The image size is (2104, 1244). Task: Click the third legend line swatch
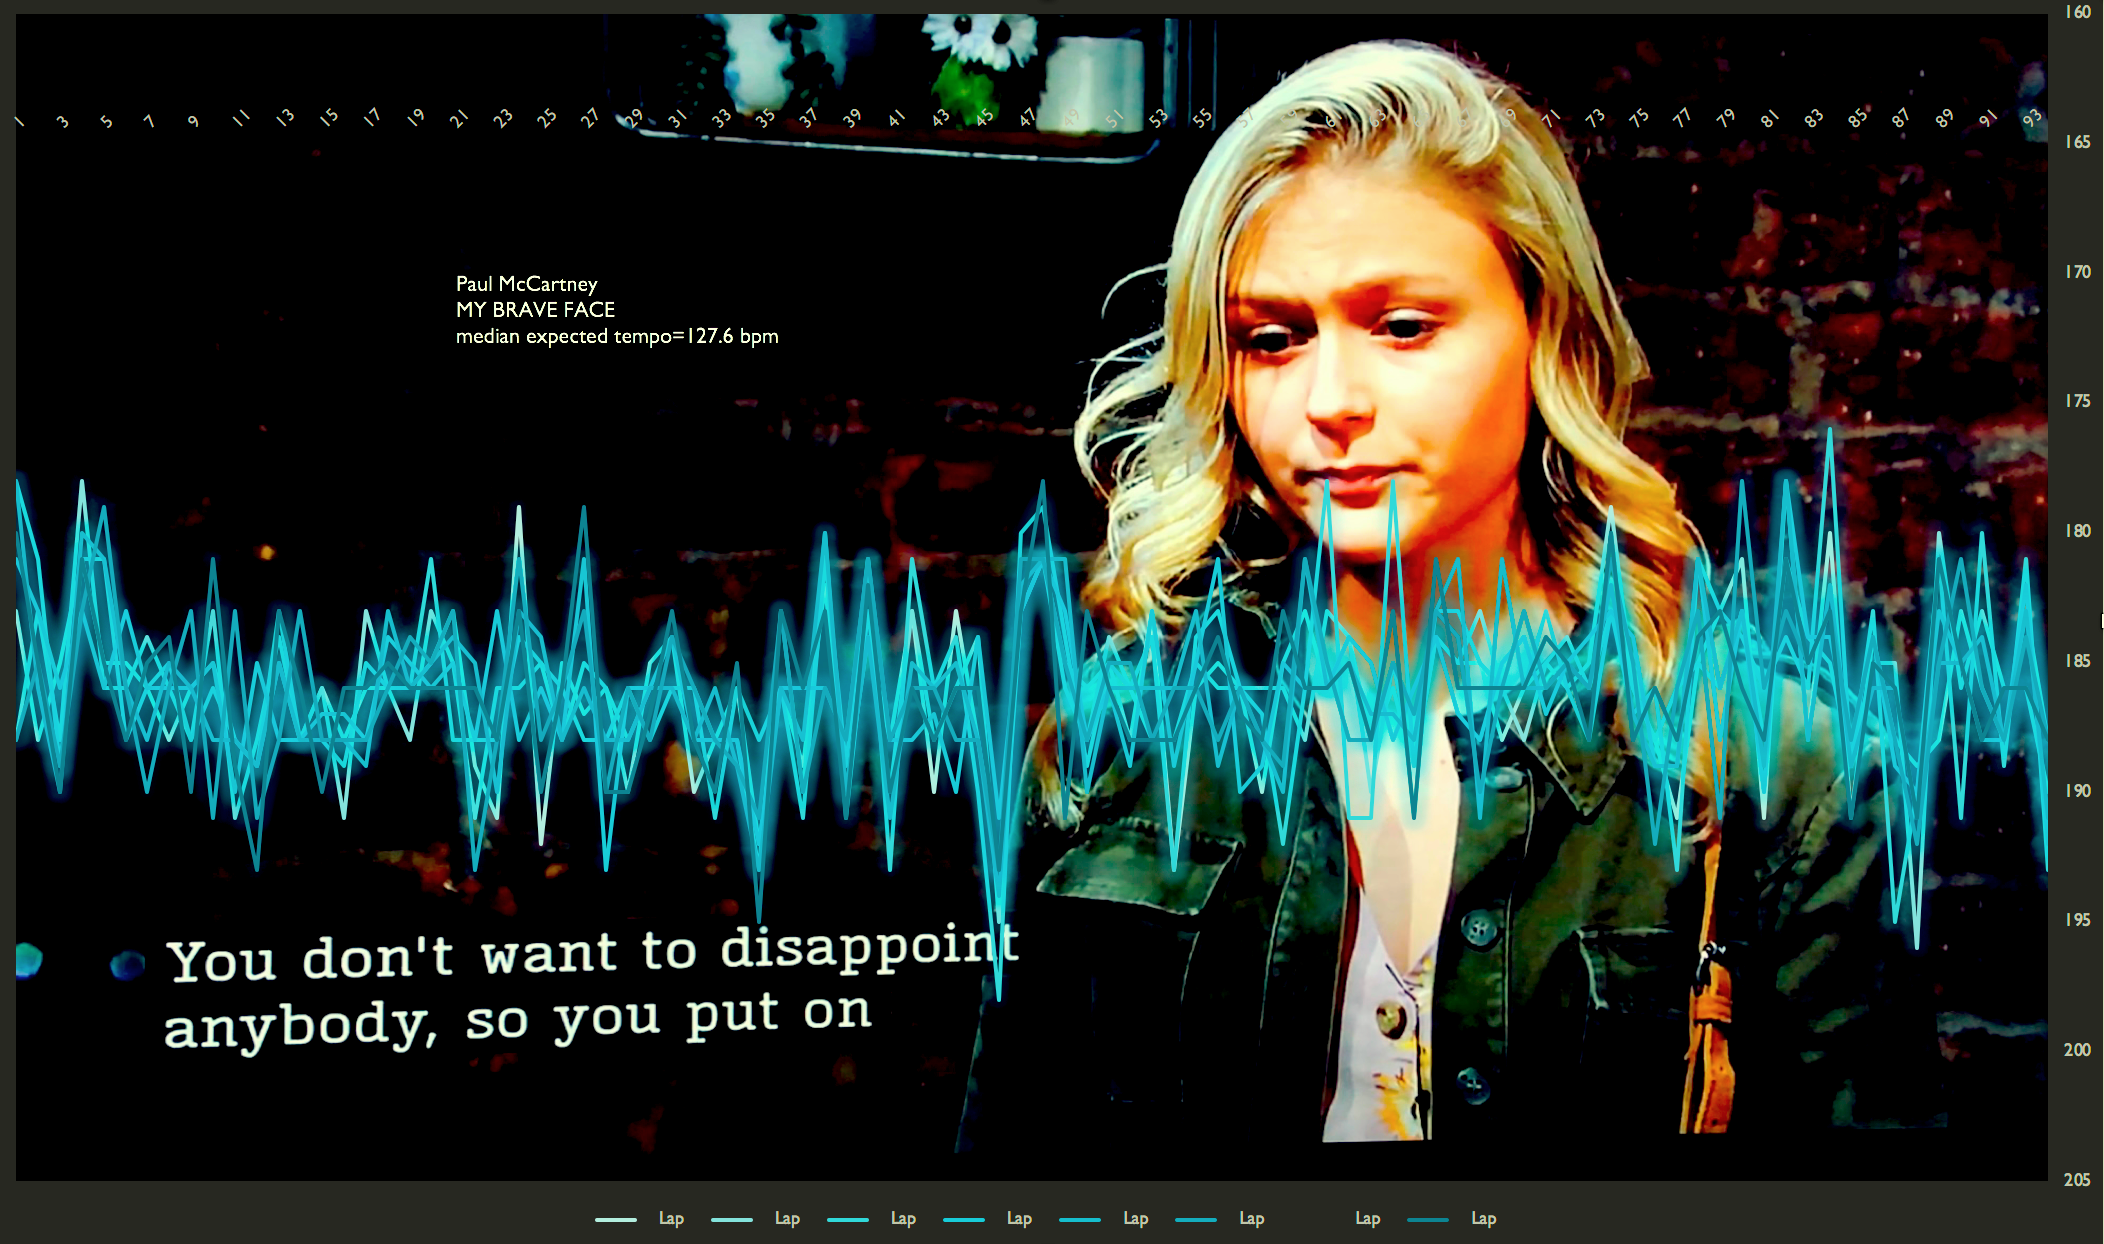coord(848,1219)
